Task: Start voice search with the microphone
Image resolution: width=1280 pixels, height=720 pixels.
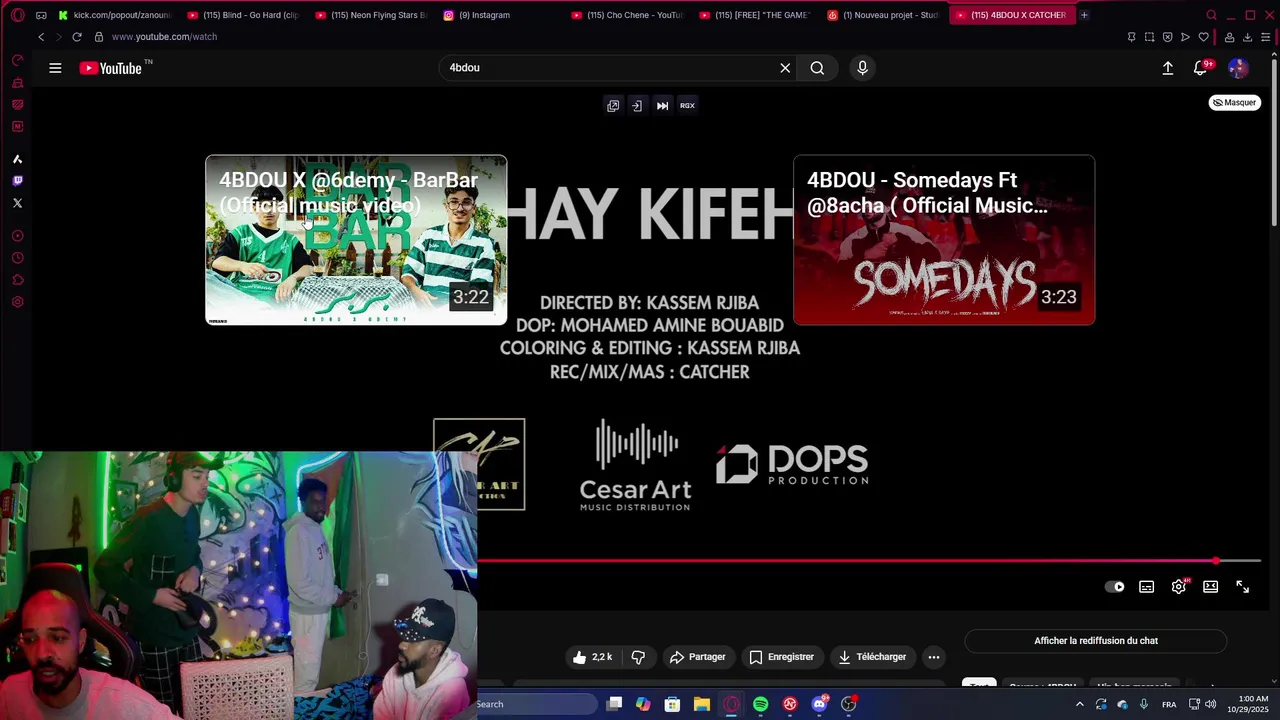Action: tap(862, 68)
